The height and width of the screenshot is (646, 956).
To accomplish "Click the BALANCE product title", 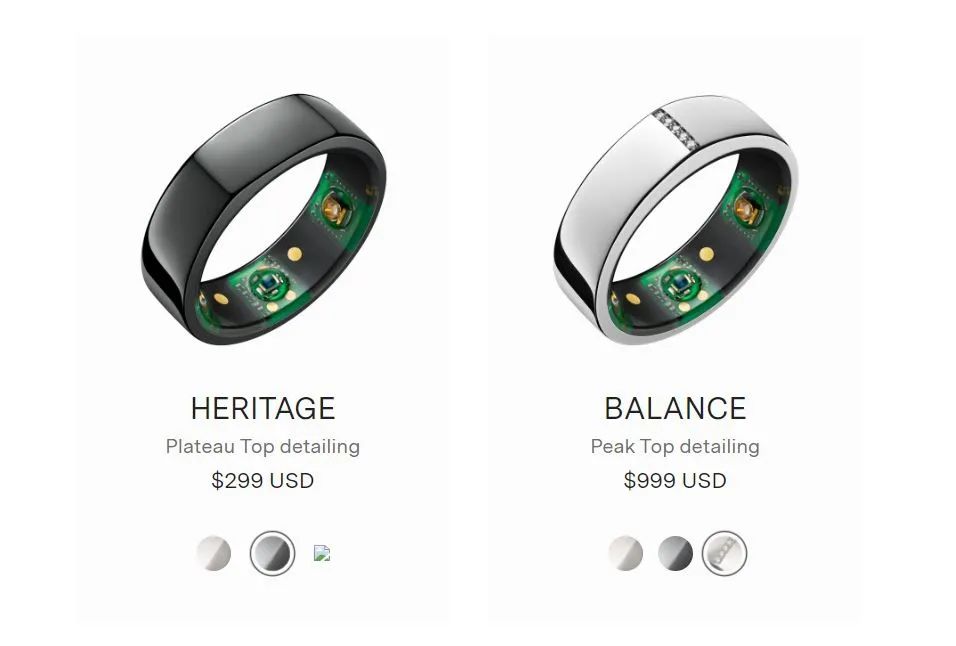I will 675,408.
